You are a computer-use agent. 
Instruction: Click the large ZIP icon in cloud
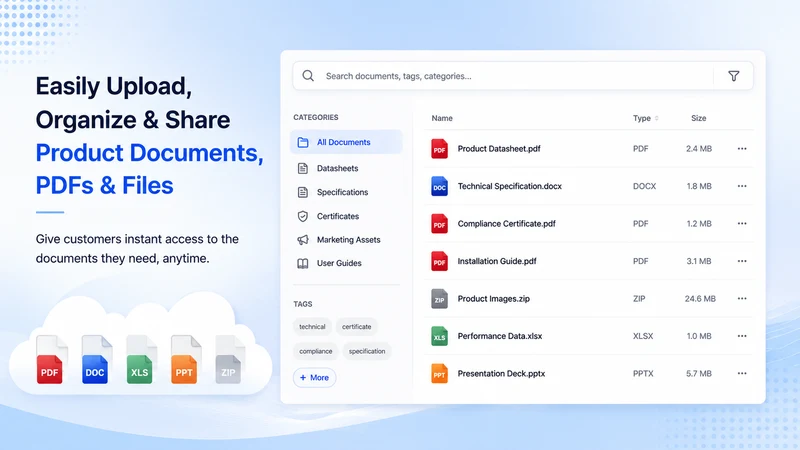230,360
